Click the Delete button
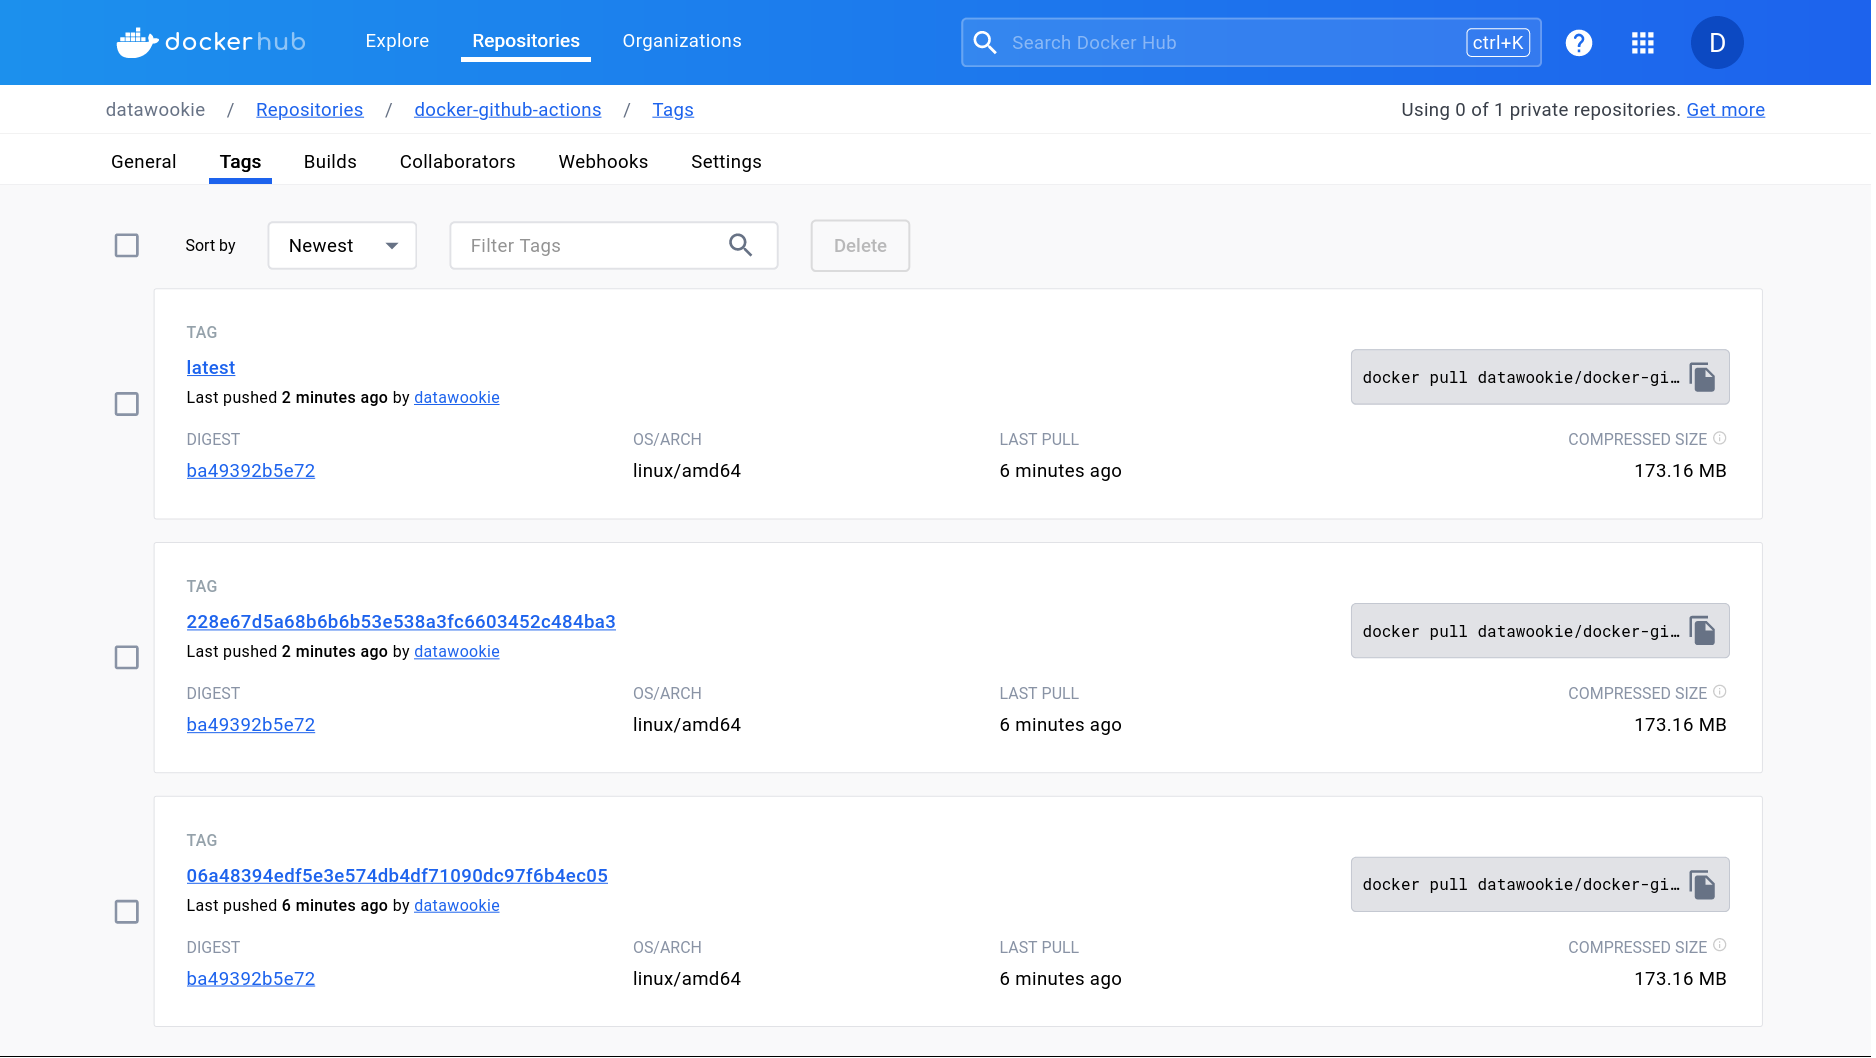The height and width of the screenshot is (1058, 1876). (859, 245)
